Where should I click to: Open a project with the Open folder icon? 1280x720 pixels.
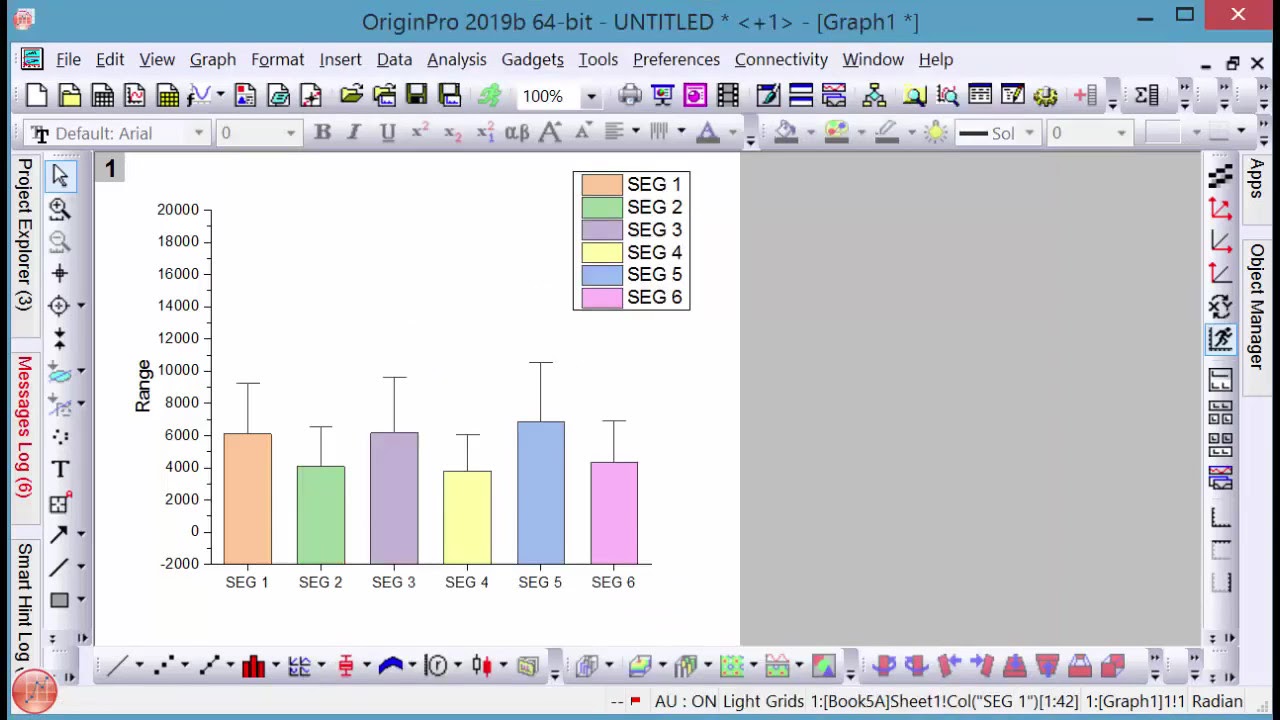point(351,96)
